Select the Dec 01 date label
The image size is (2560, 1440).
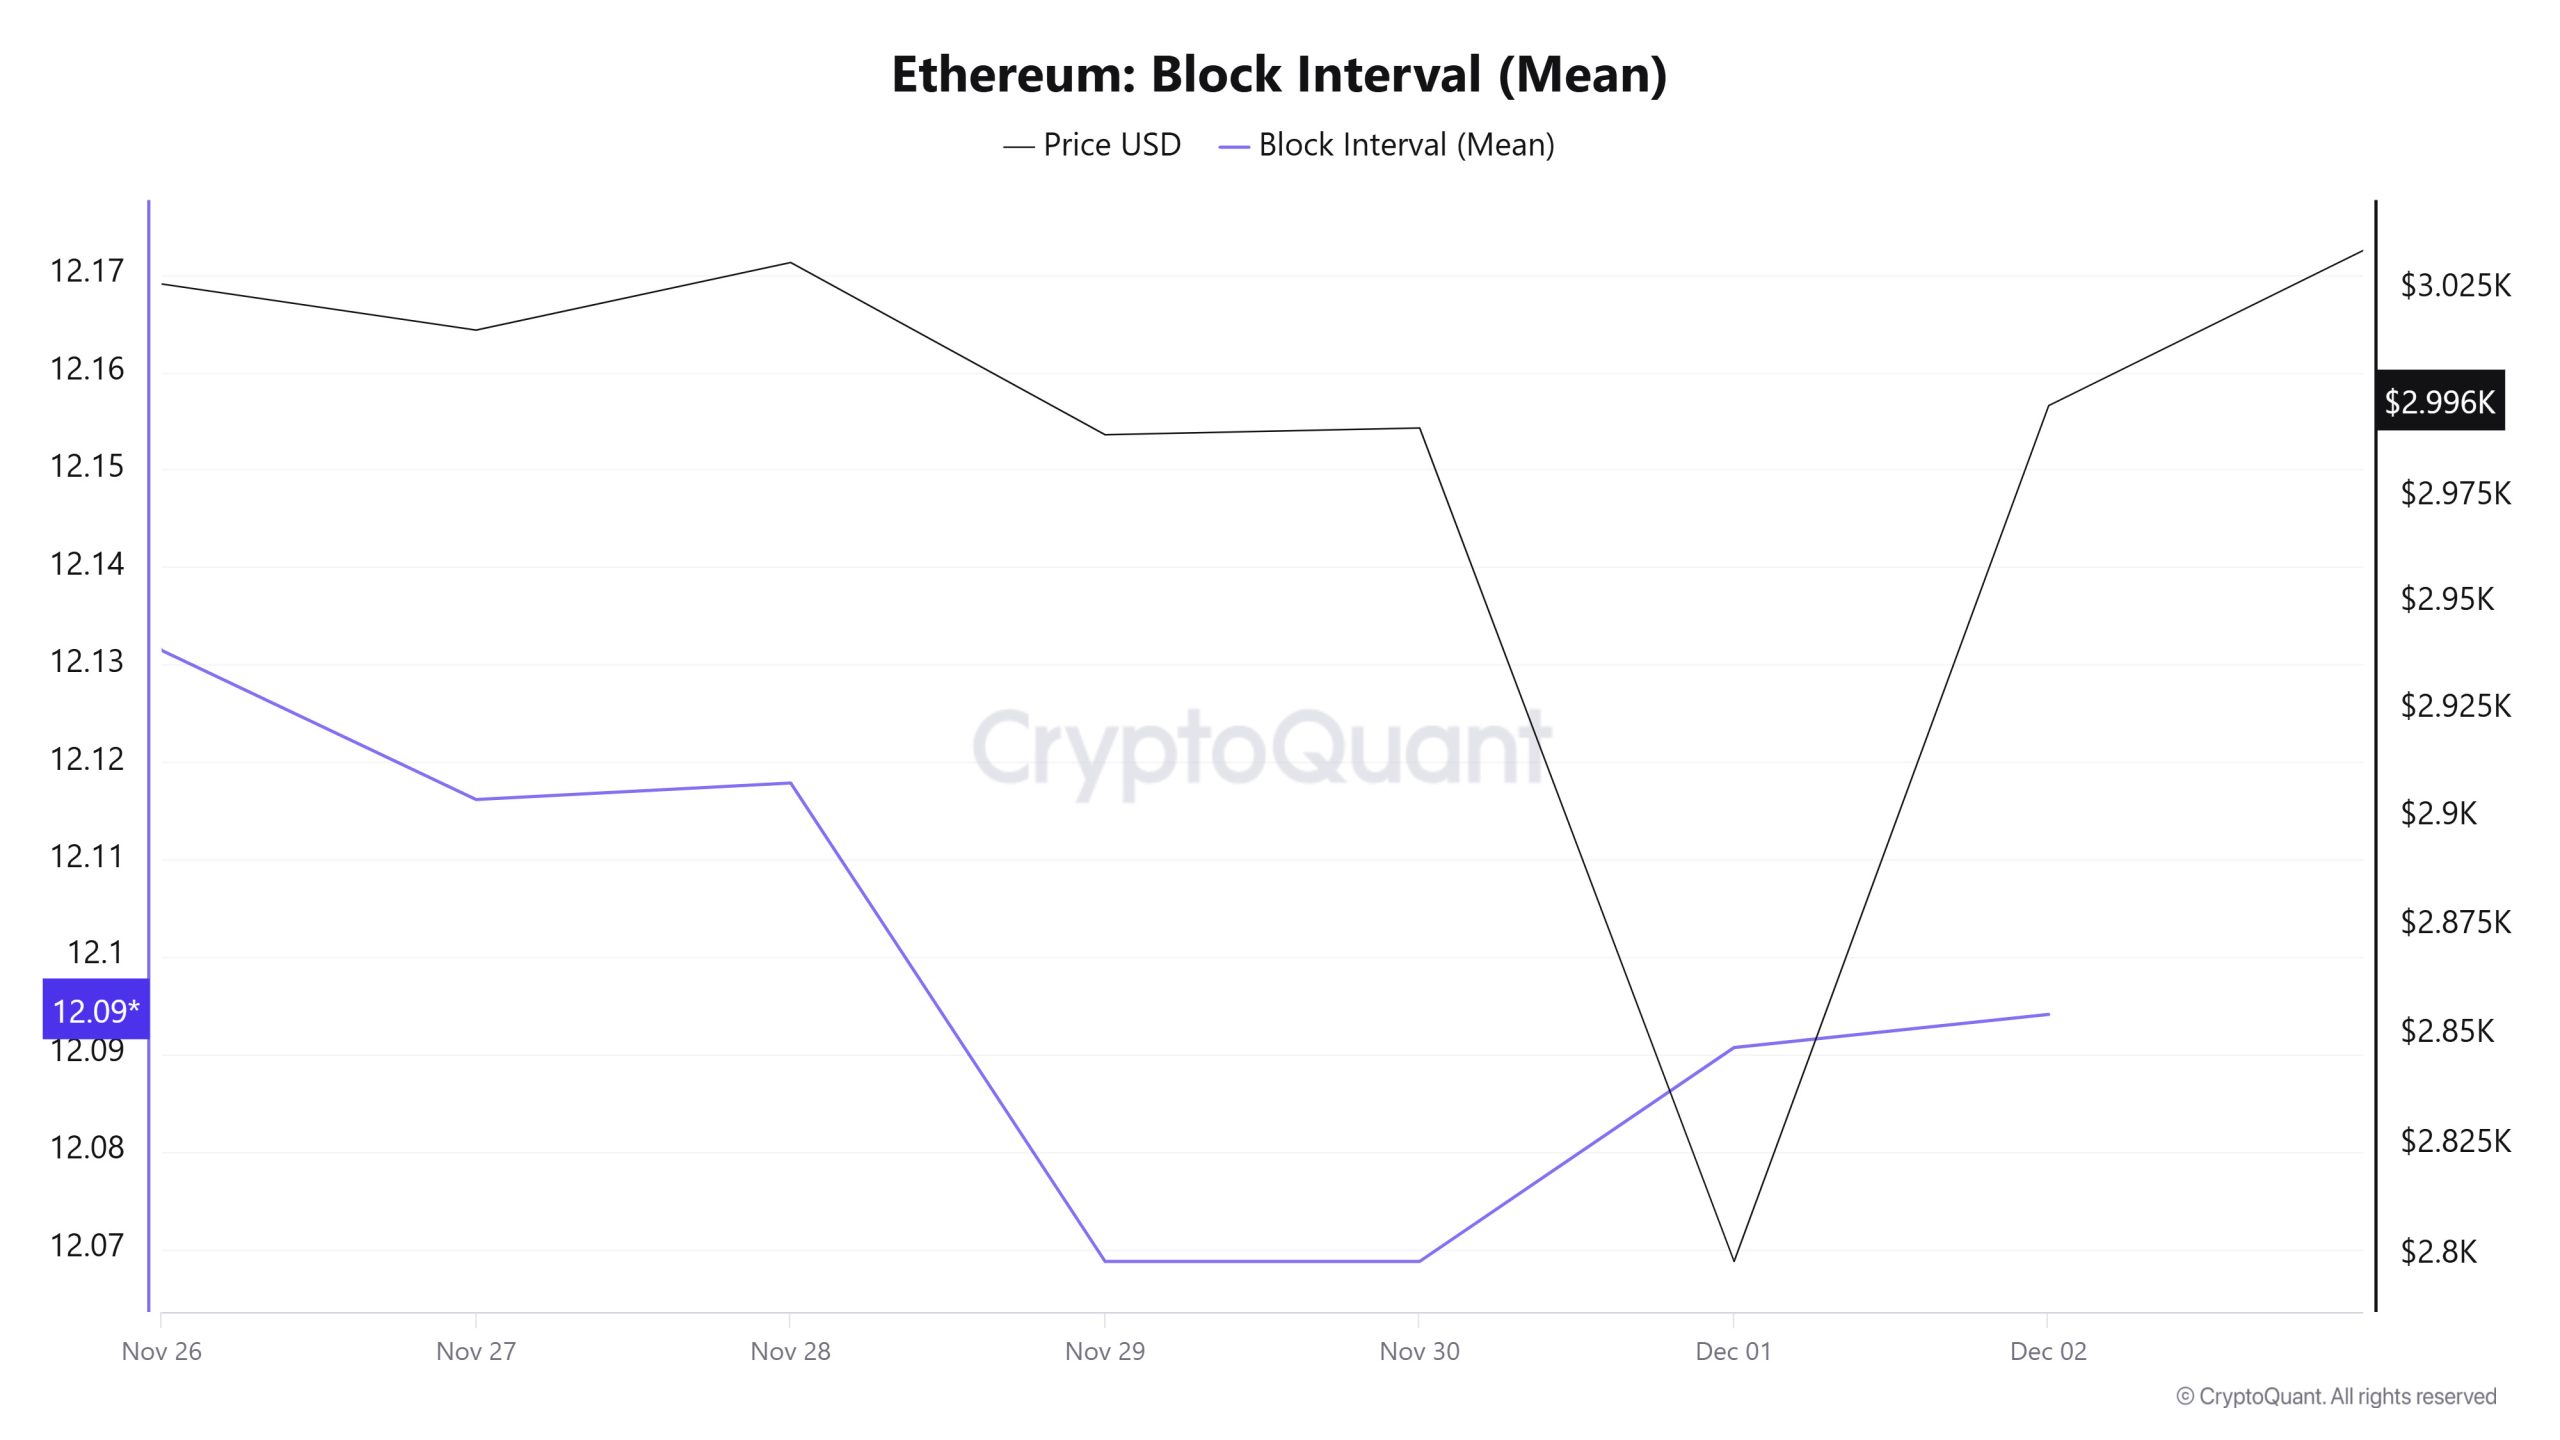pos(1733,1351)
